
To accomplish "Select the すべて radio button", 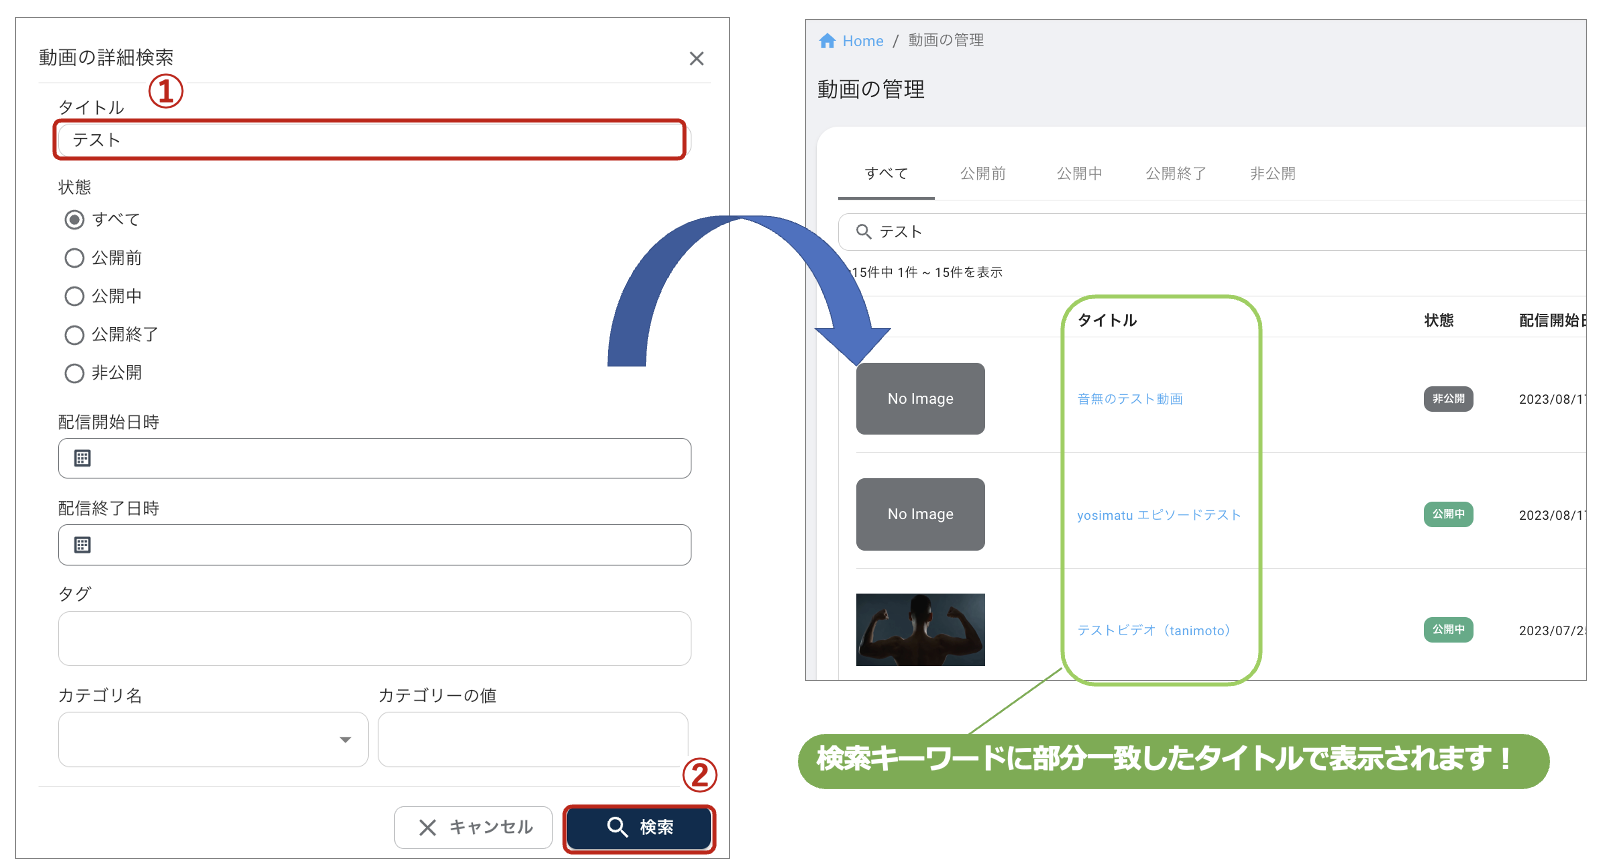I will pos(74,220).
